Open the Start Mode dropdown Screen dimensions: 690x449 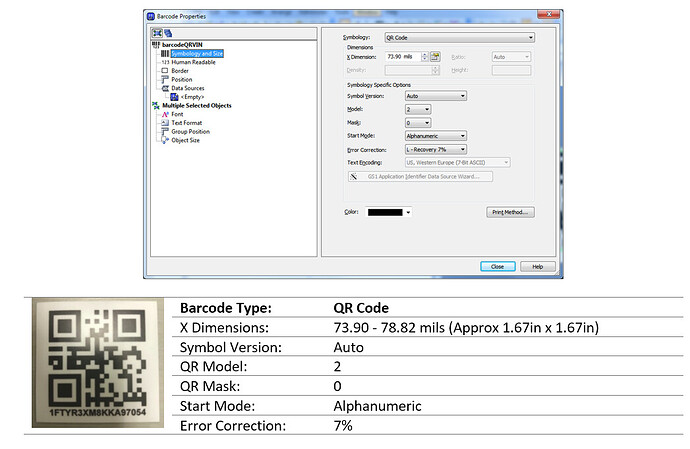[x=436, y=136]
